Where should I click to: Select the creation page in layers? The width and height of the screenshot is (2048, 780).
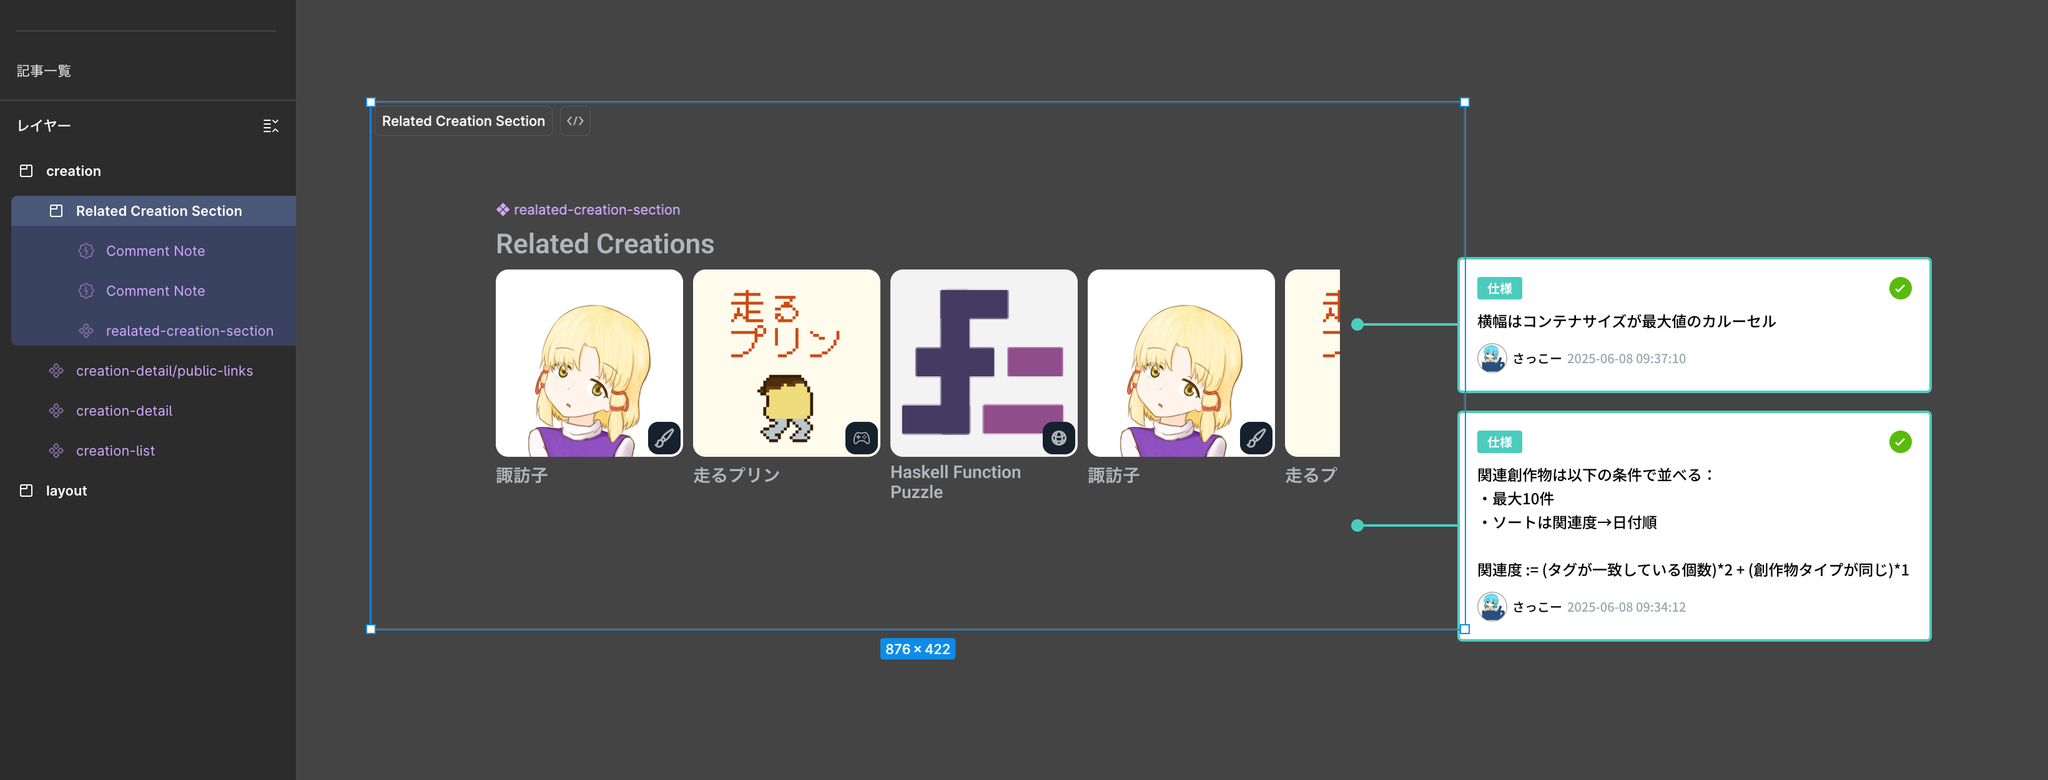[x=73, y=171]
